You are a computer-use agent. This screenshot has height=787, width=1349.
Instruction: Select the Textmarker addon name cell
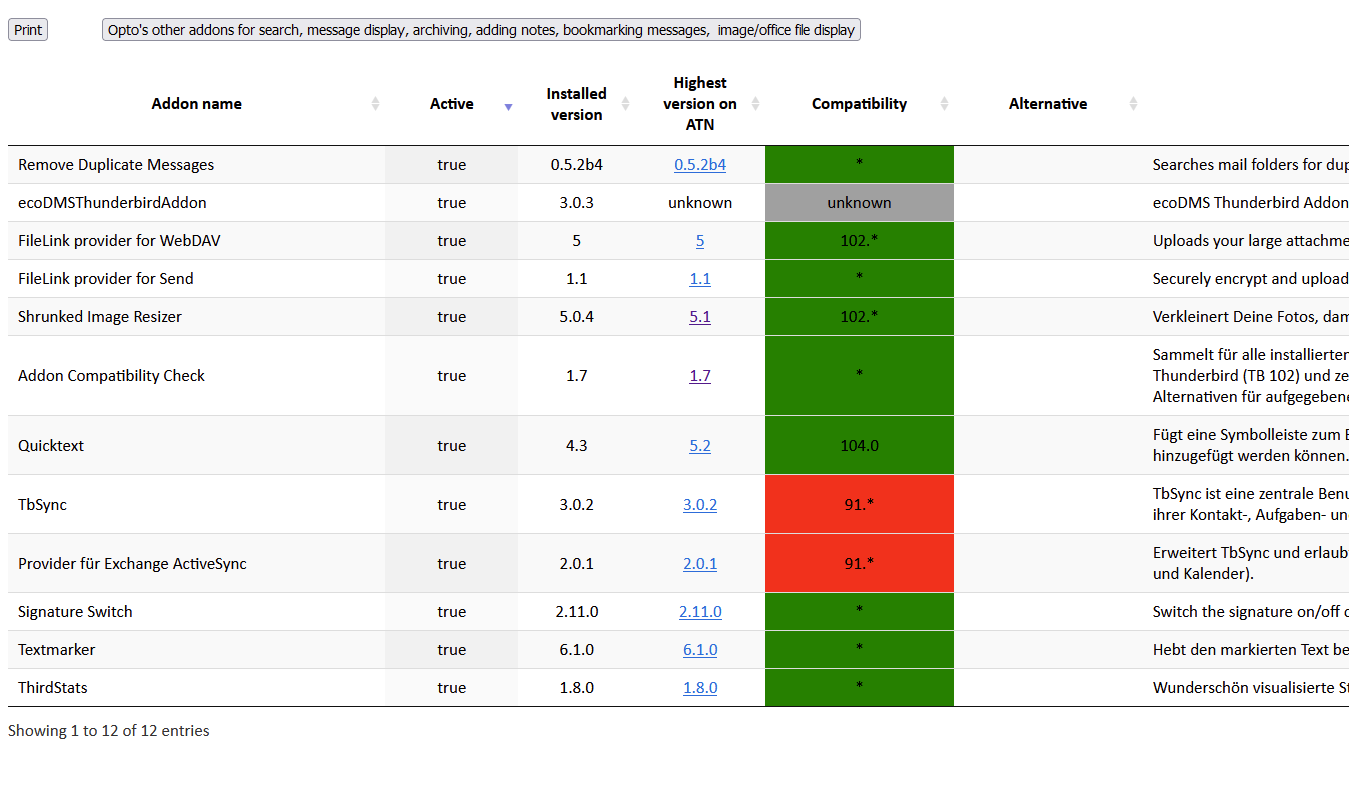point(57,650)
